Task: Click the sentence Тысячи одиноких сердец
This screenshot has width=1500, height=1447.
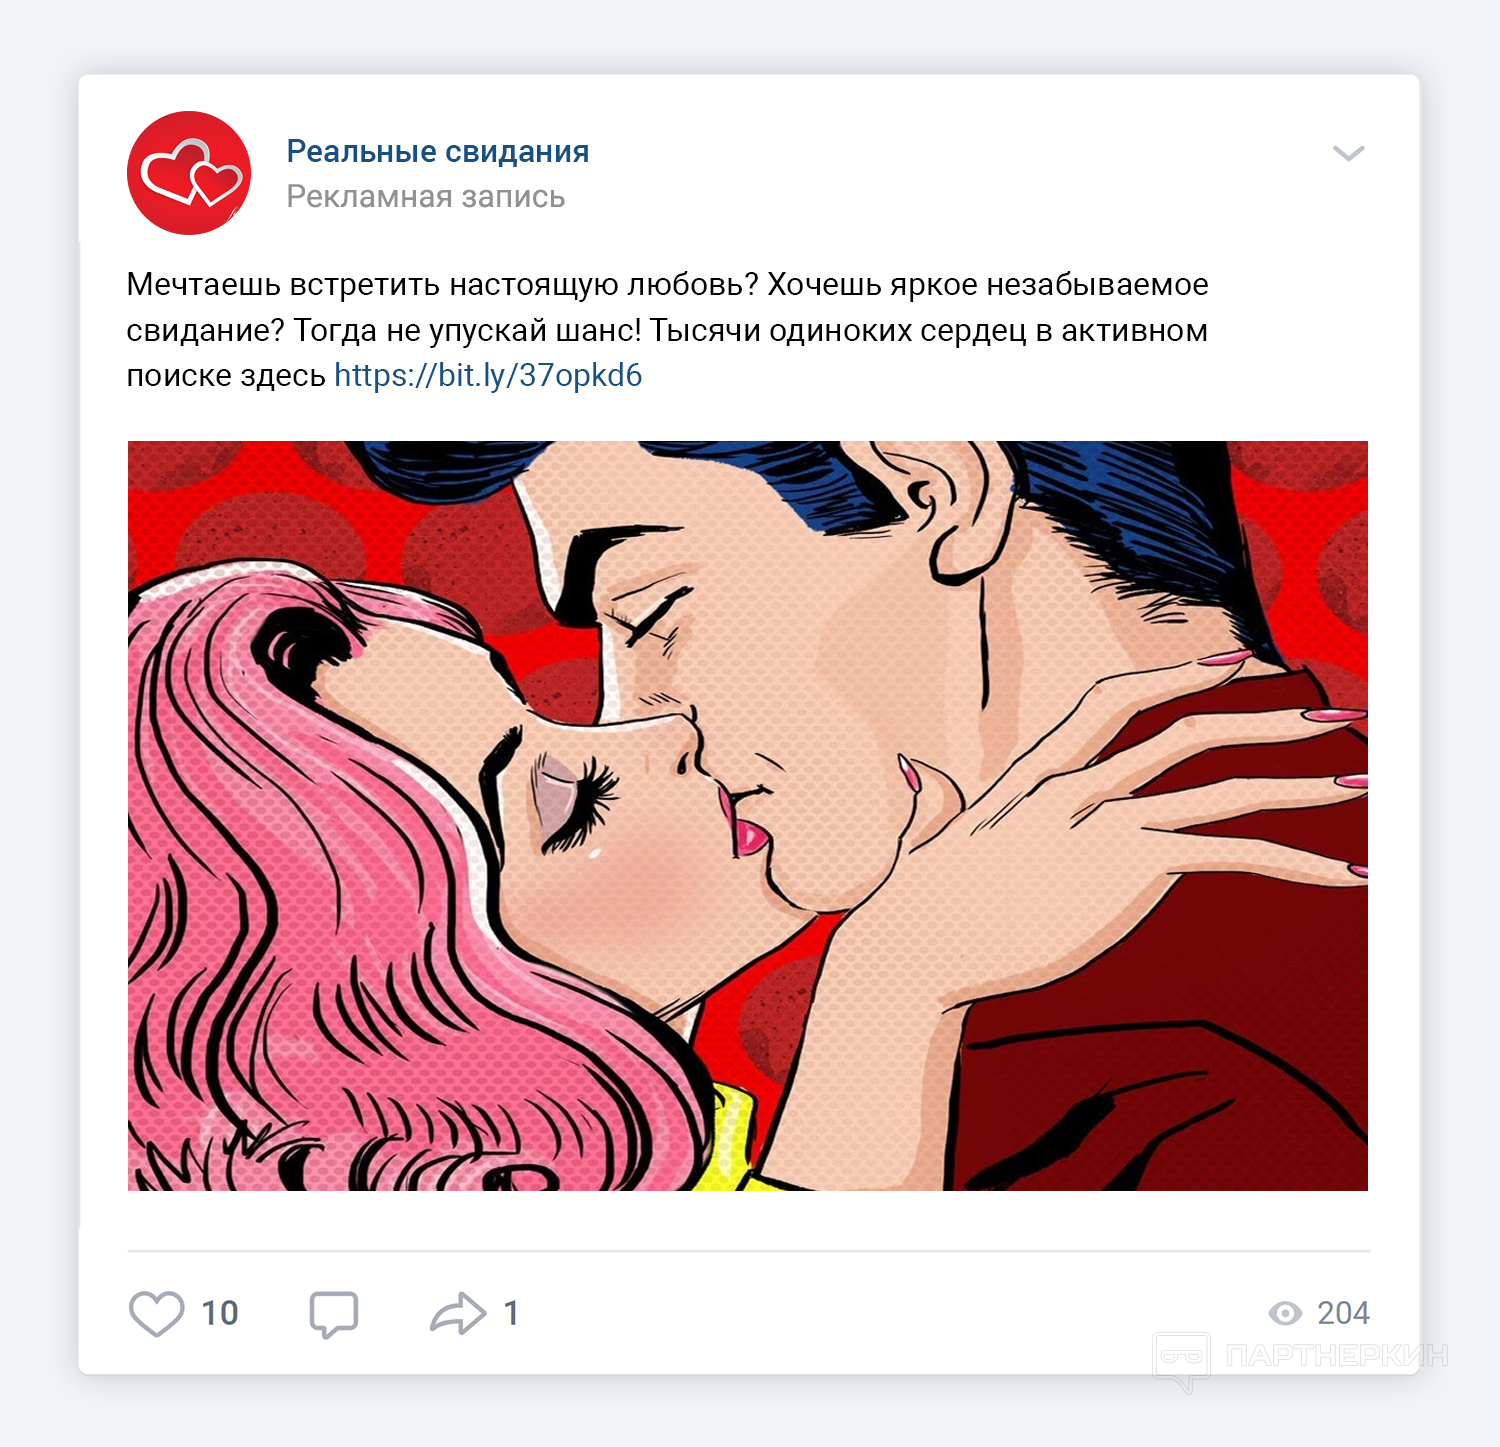Action: pyautogui.click(x=838, y=330)
